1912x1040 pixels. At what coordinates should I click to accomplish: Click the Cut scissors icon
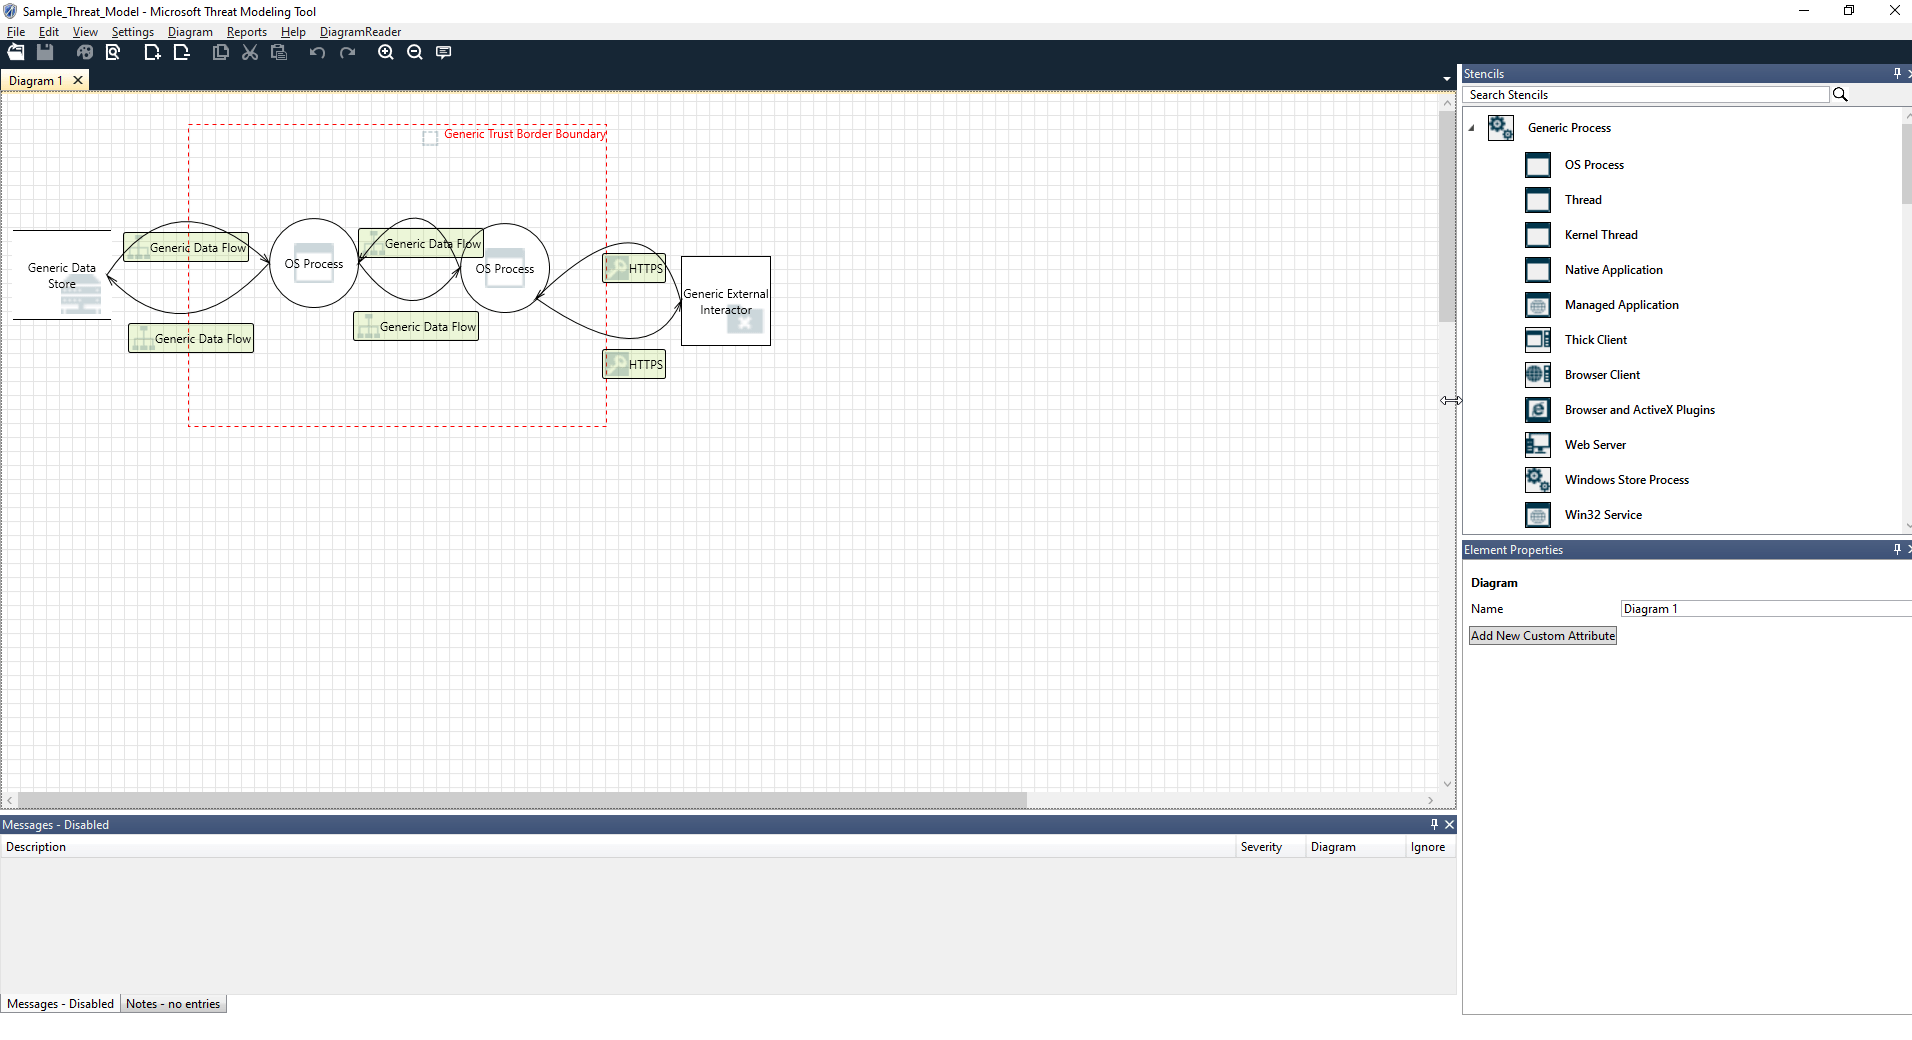point(250,52)
